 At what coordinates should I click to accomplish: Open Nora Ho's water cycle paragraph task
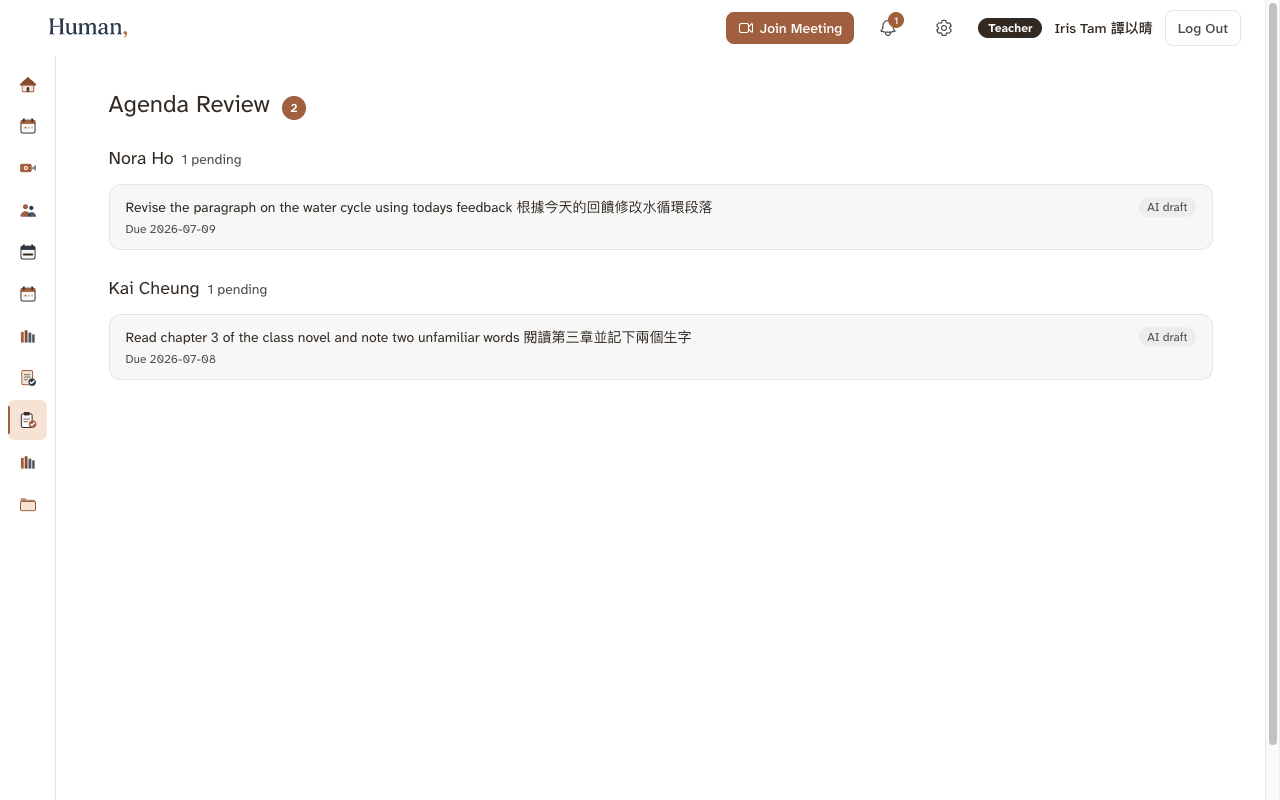661,217
